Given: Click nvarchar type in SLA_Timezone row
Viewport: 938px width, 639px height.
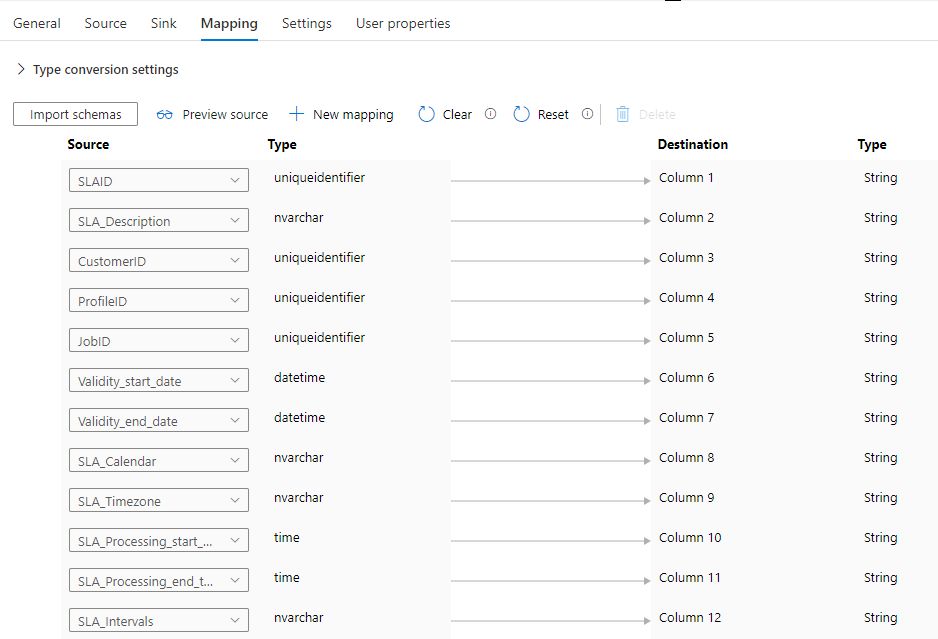Looking at the screenshot, I should tap(299, 498).
